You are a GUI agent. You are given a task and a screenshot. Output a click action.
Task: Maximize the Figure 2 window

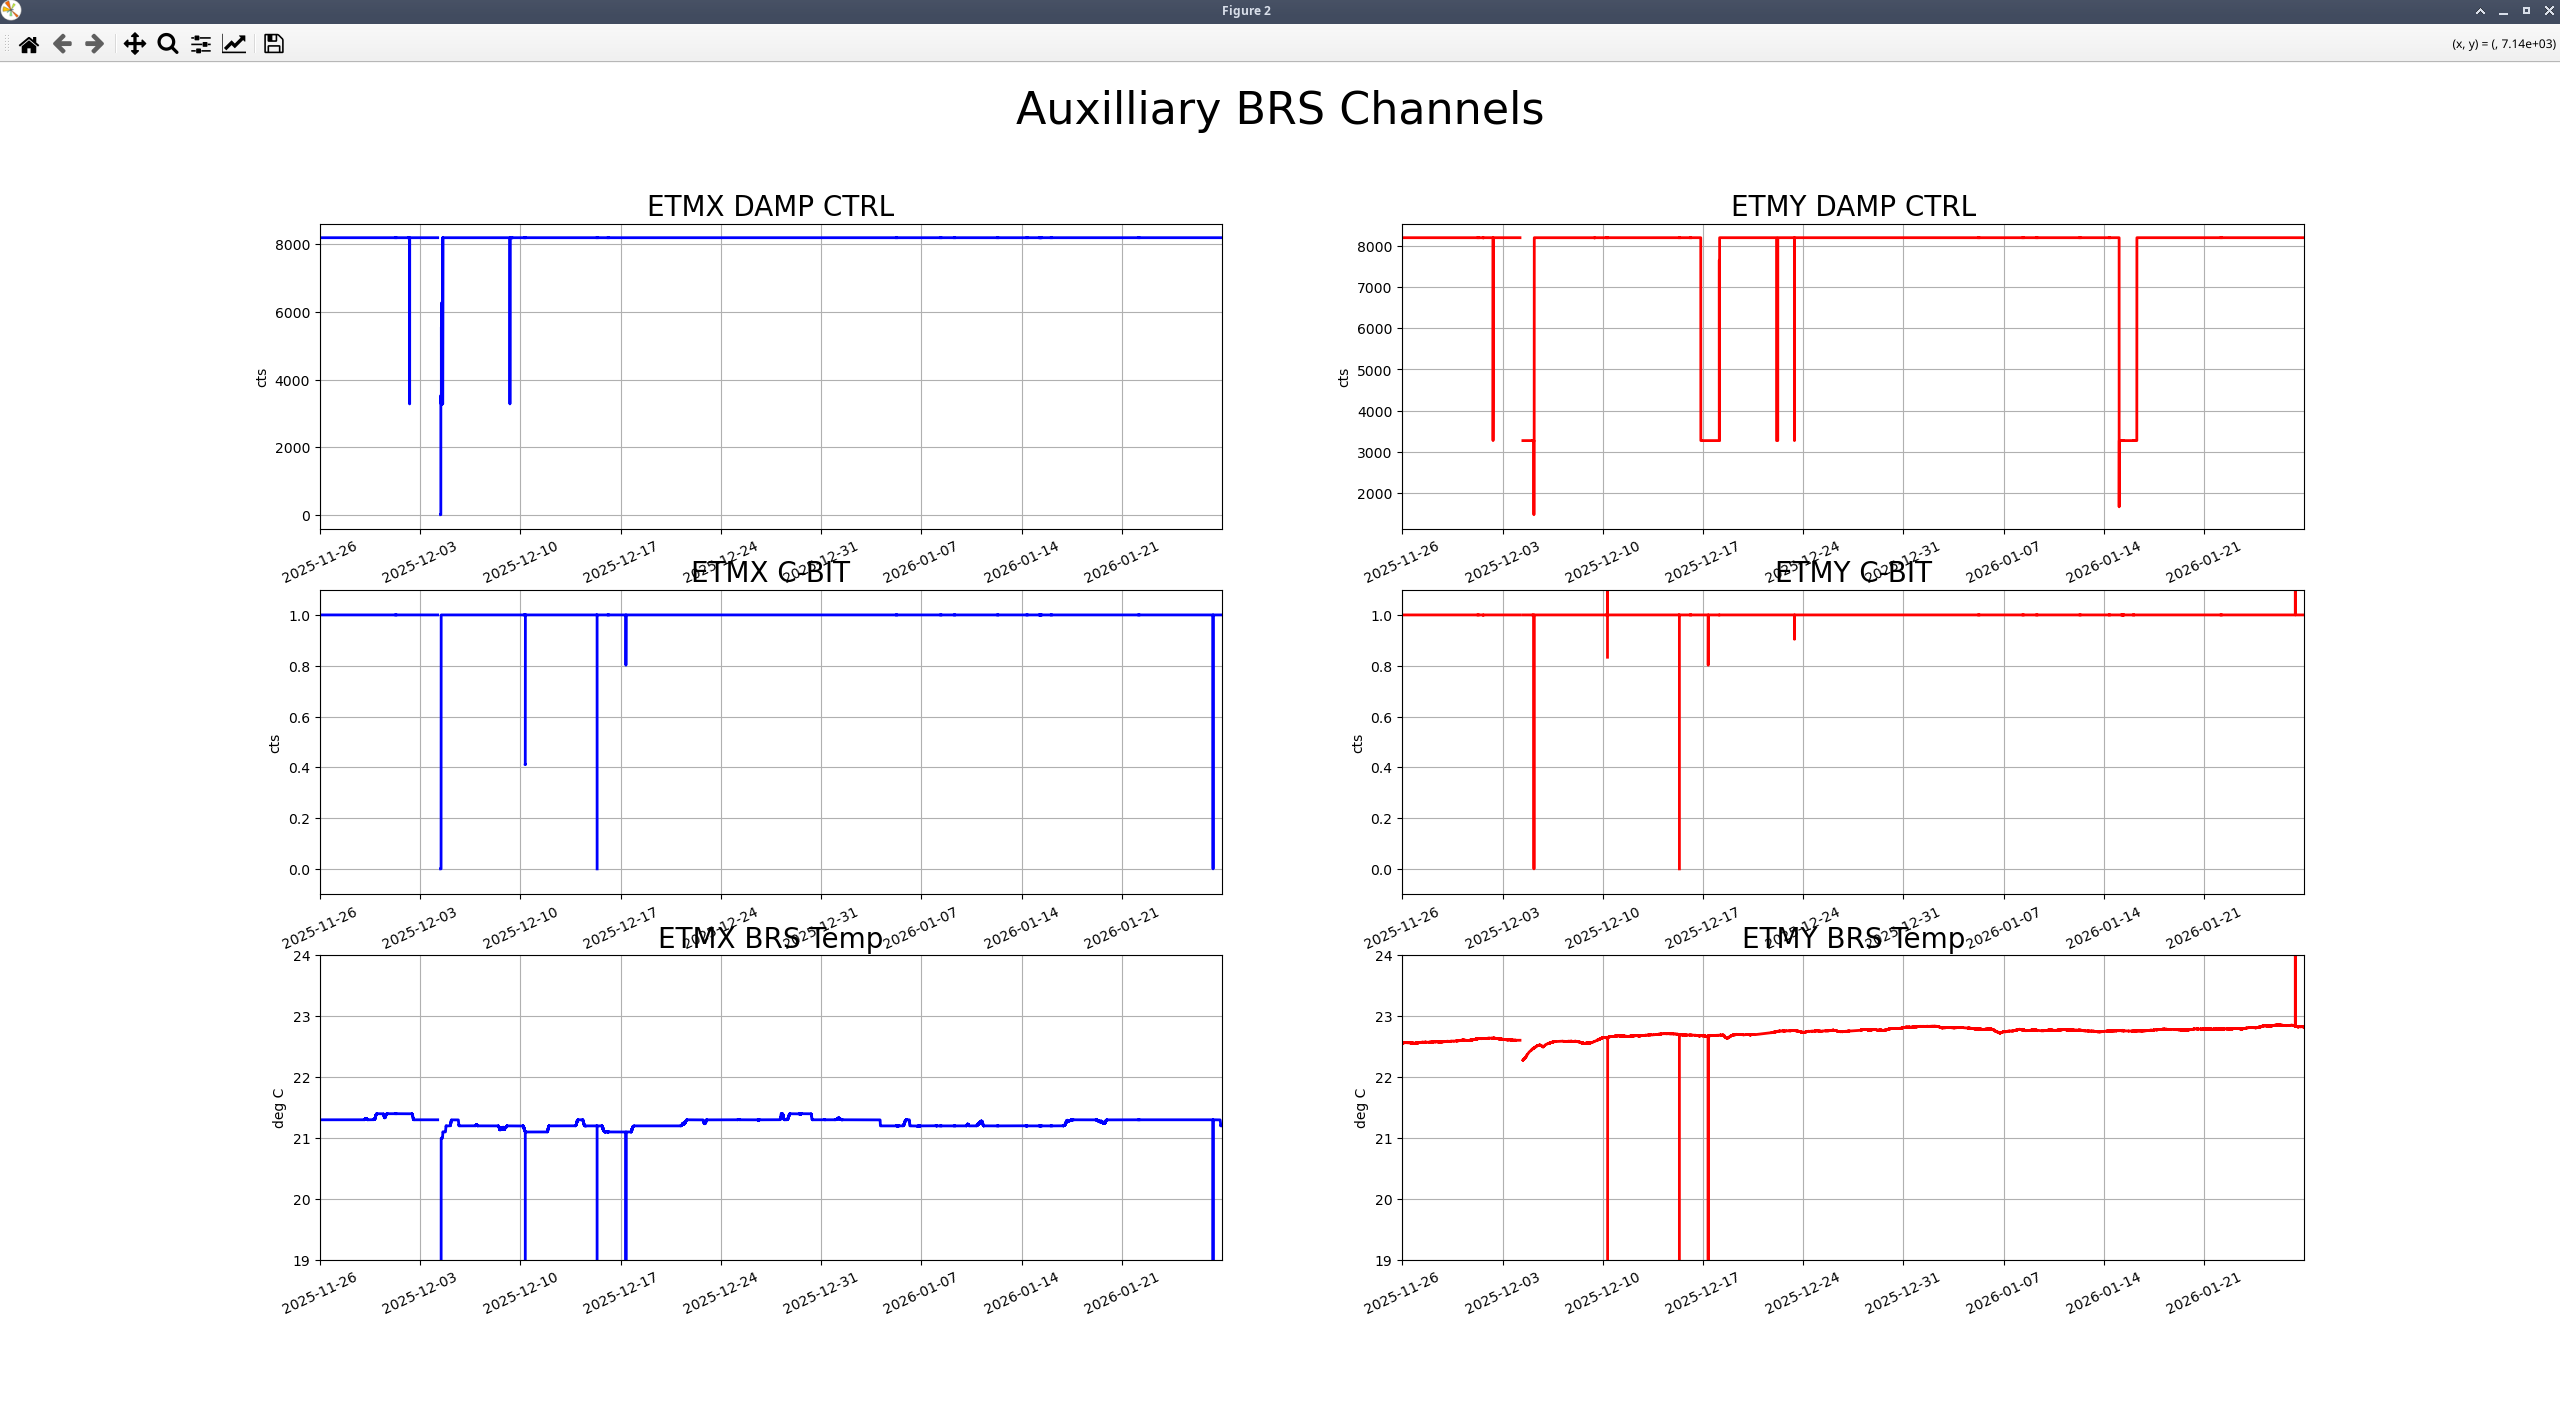[x=2526, y=11]
